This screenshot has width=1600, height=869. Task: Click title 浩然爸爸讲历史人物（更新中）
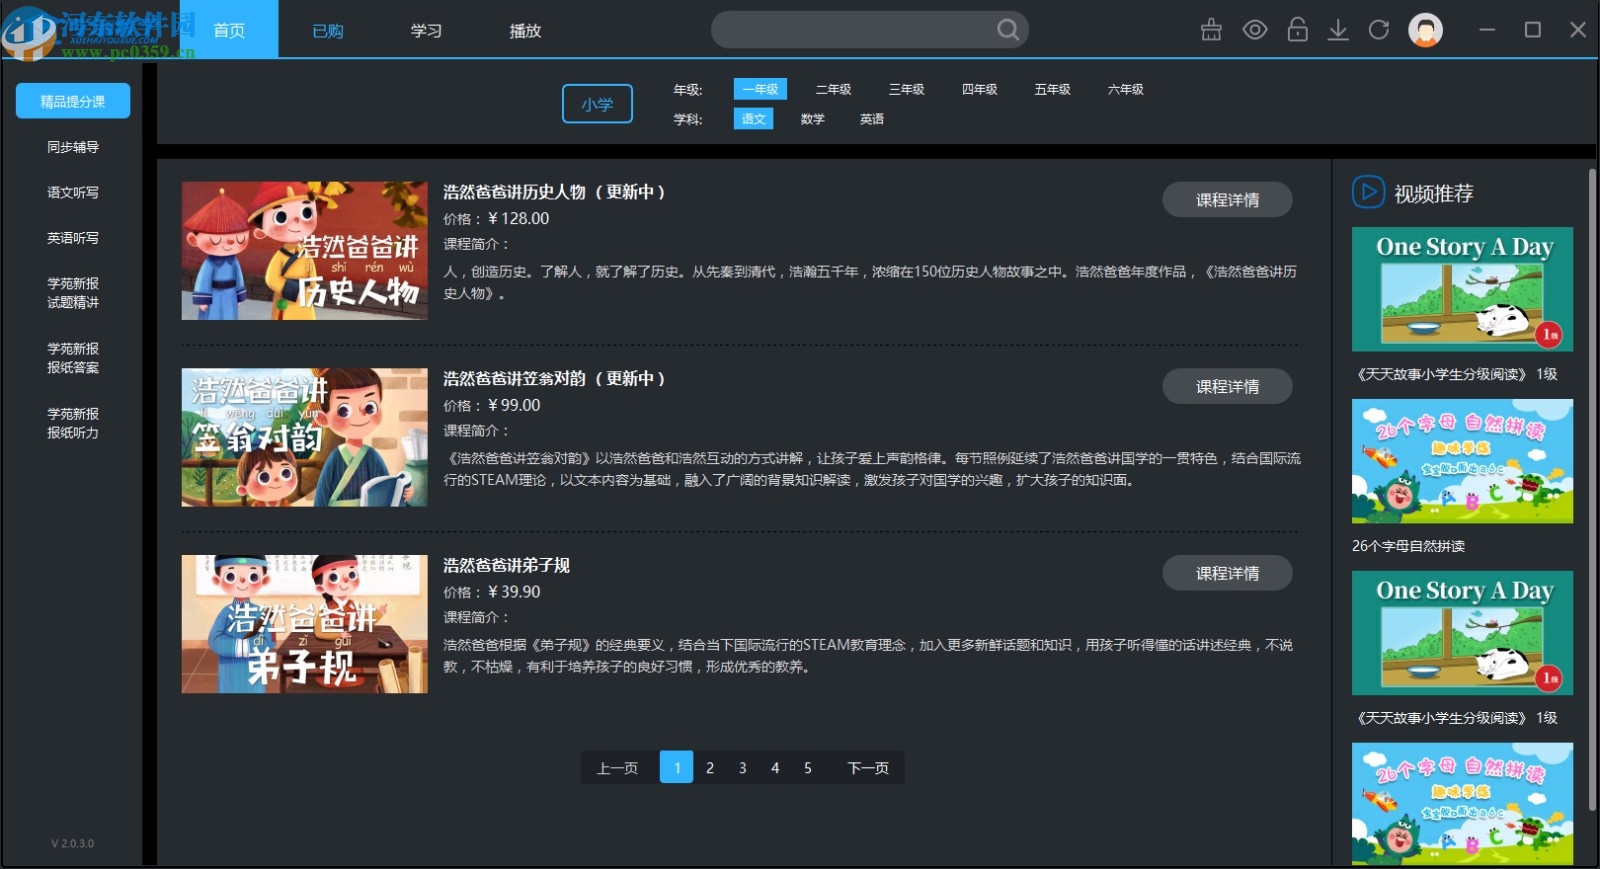click(554, 192)
